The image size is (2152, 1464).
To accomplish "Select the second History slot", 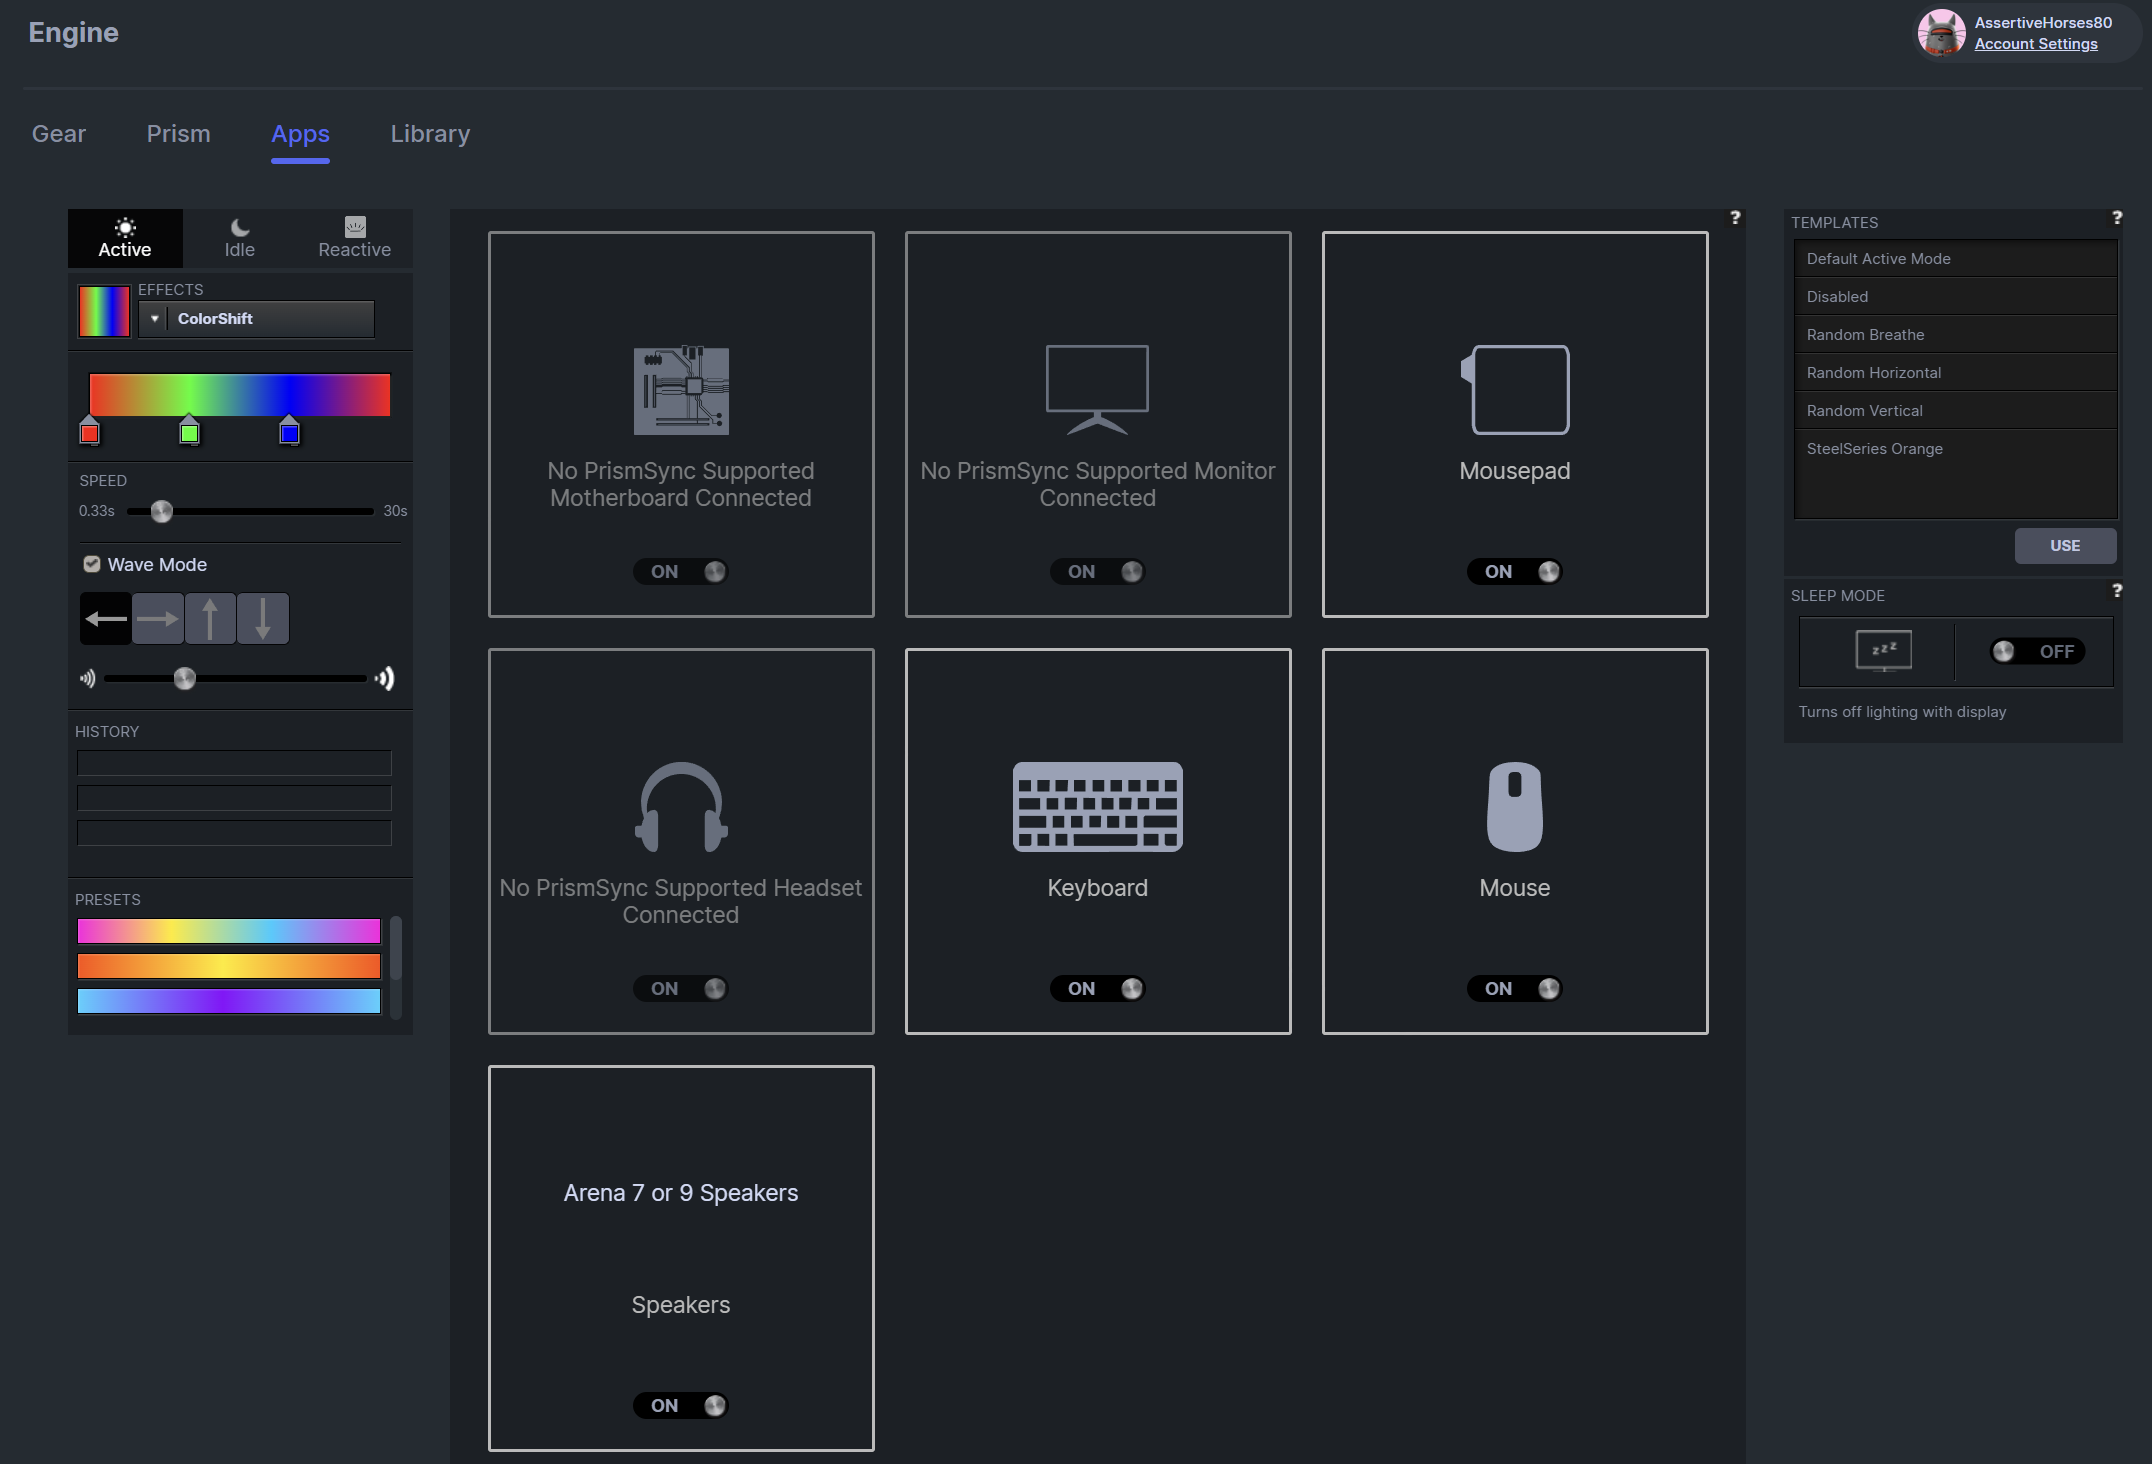I will [234, 798].
